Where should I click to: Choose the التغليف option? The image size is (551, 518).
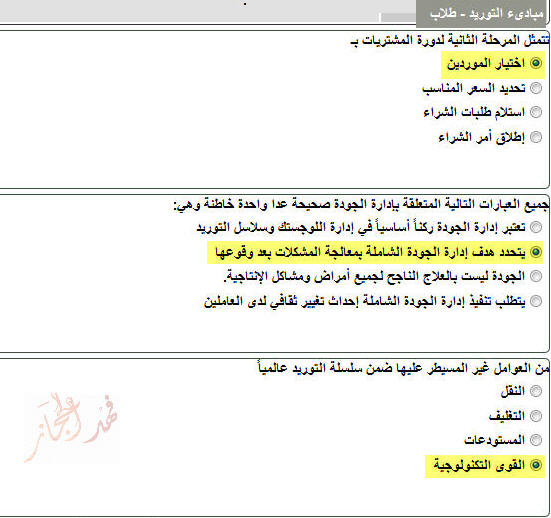[x=536, y=416]
